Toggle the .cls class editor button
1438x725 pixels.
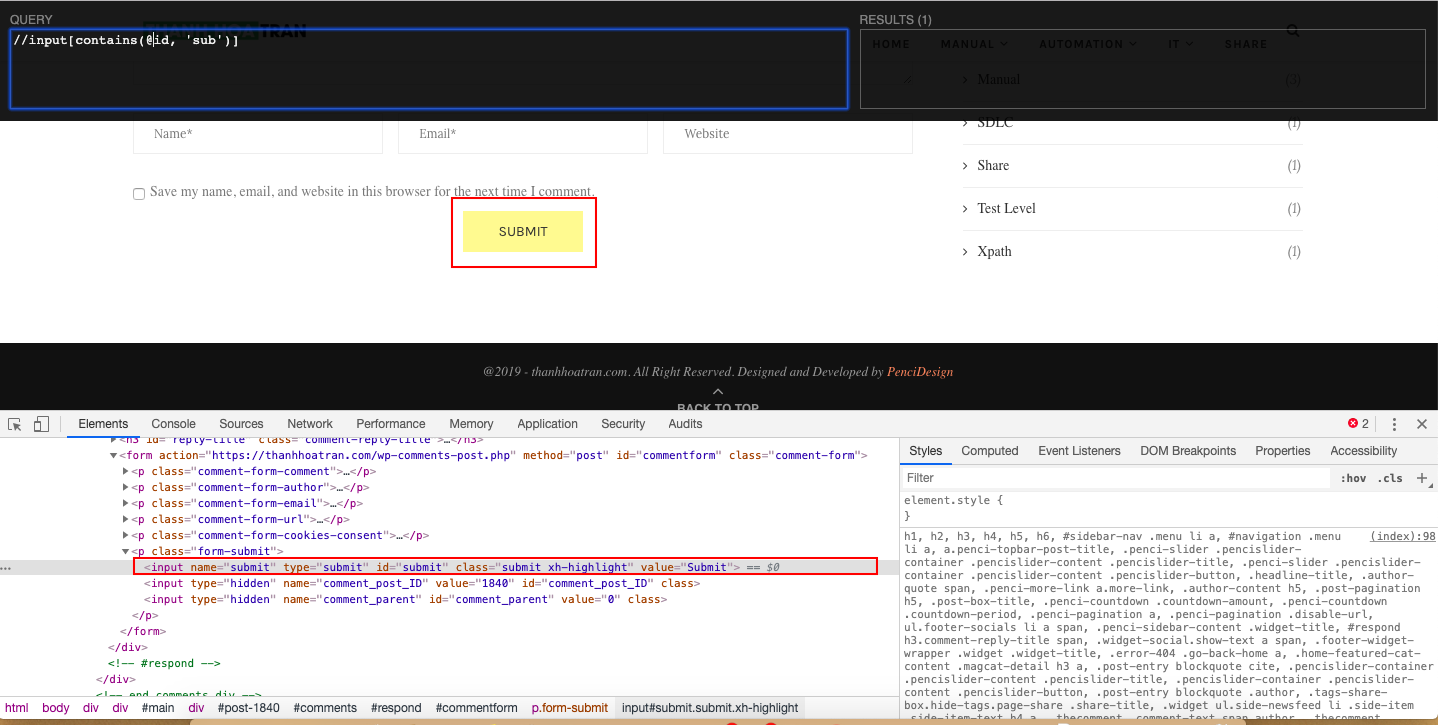(x=1390, y=478)
